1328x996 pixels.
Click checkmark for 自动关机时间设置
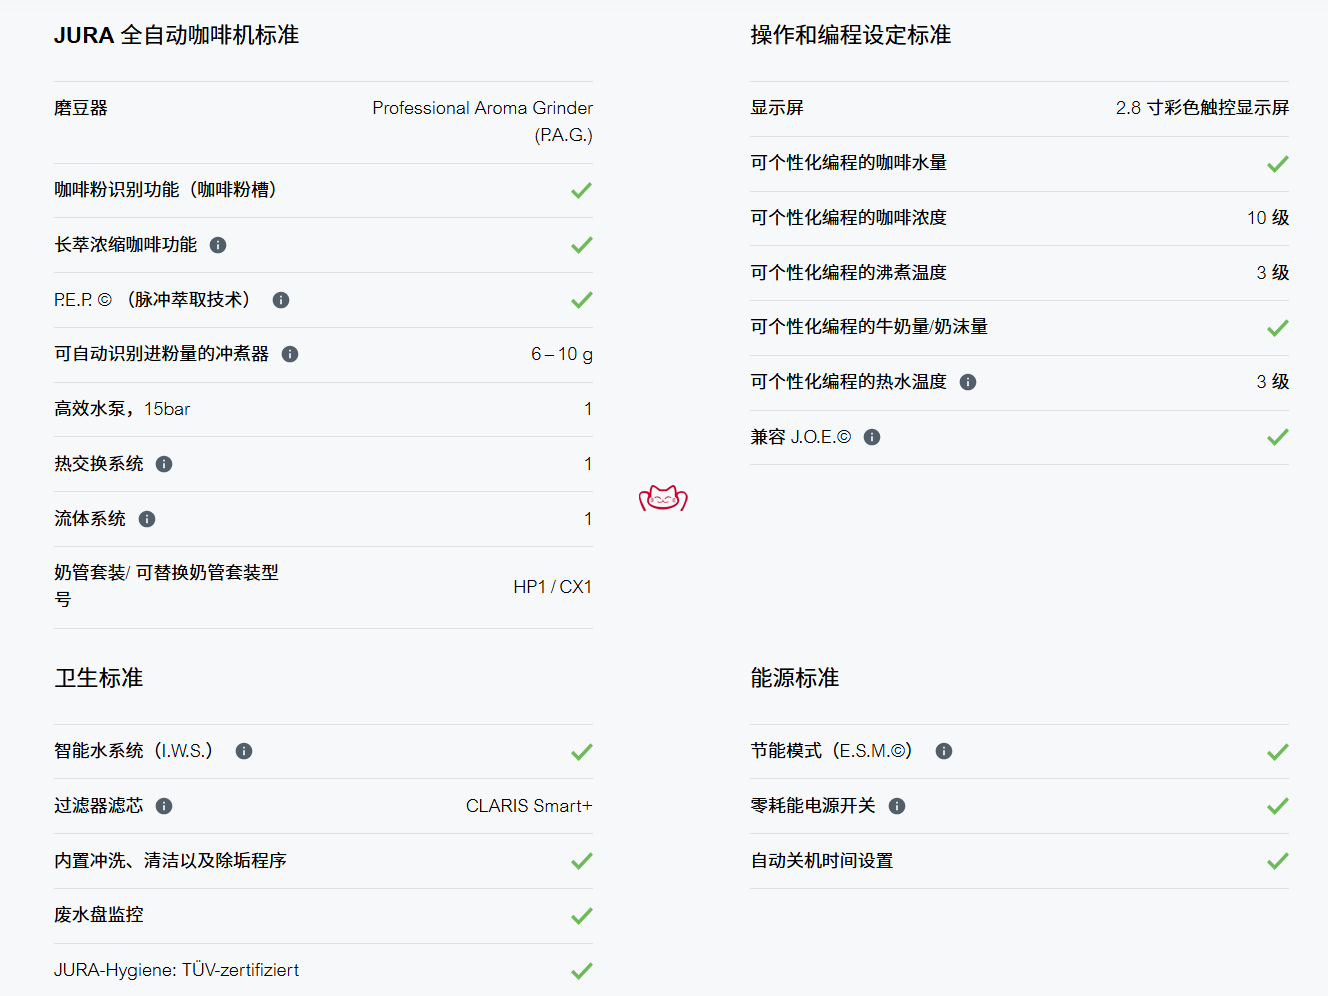(x=1278, y=861)
